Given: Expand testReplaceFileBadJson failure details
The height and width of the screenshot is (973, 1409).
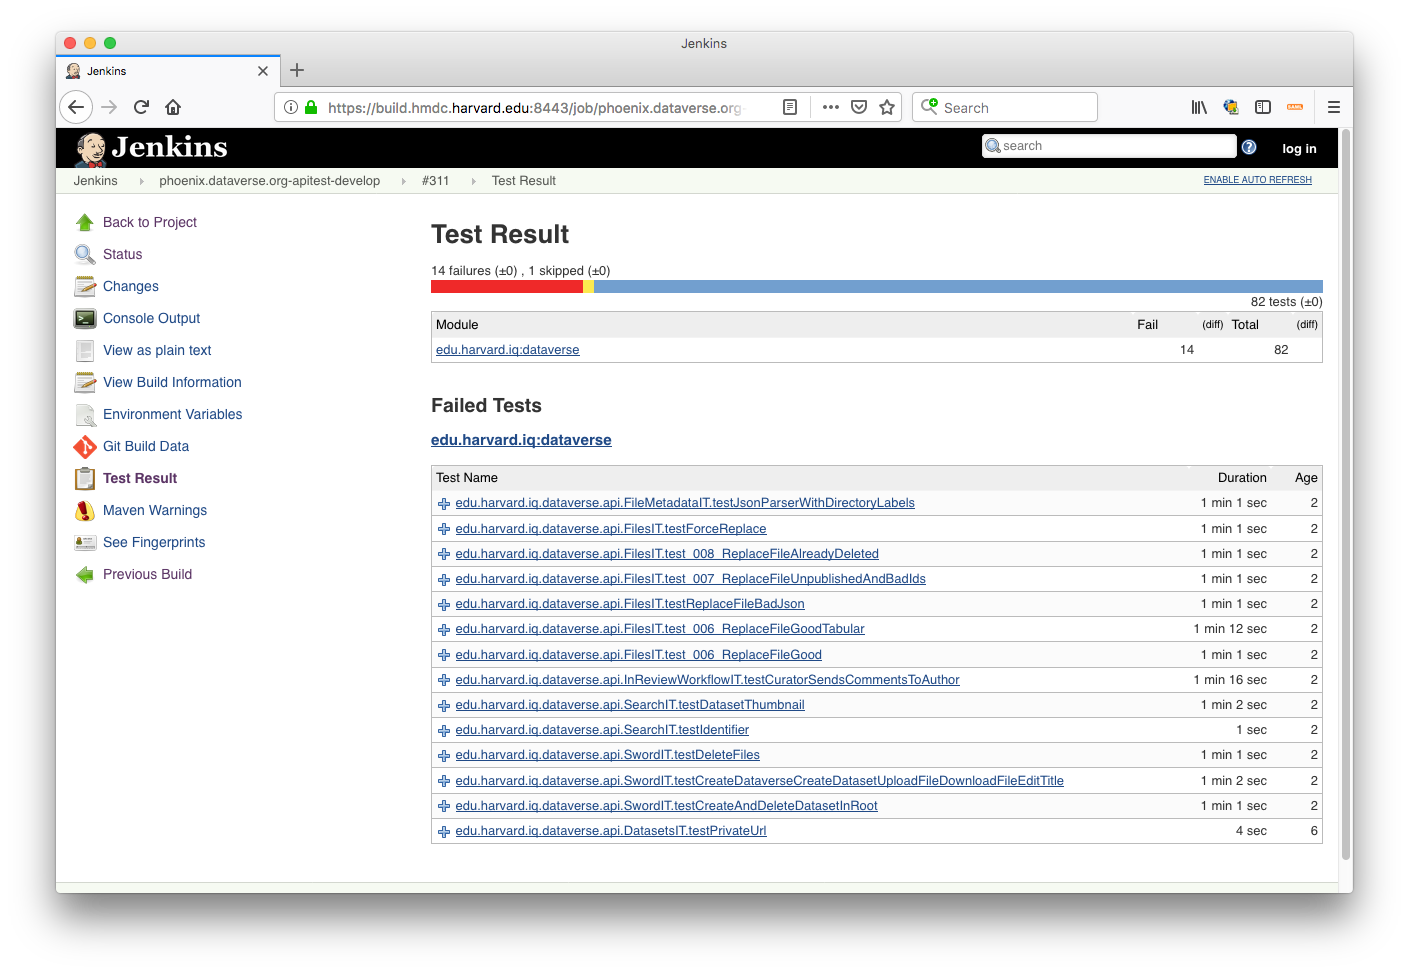Looking at the screenshot, I should (444, 604).
